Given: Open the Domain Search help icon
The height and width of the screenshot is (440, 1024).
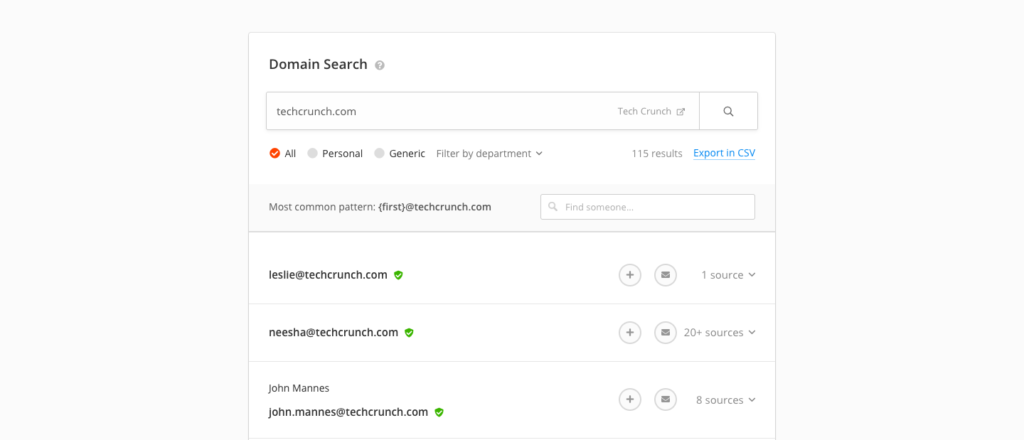Looking at the screenshot, I should 380,65.
